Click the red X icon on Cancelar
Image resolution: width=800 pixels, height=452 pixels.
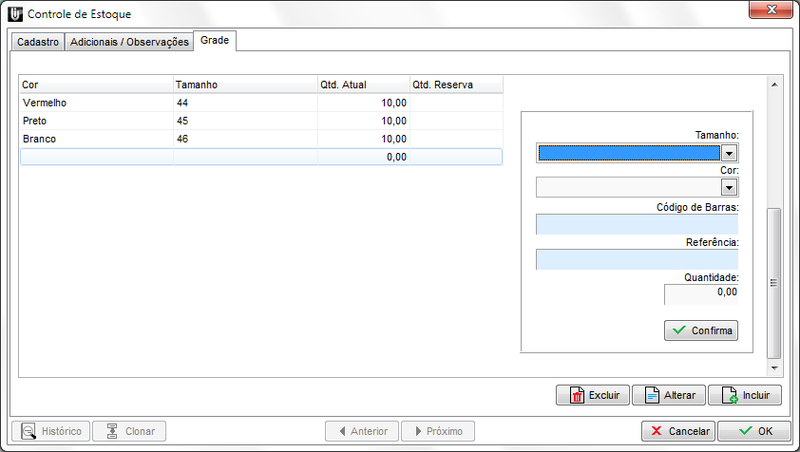pyautogui.click(x=657, y=431)
